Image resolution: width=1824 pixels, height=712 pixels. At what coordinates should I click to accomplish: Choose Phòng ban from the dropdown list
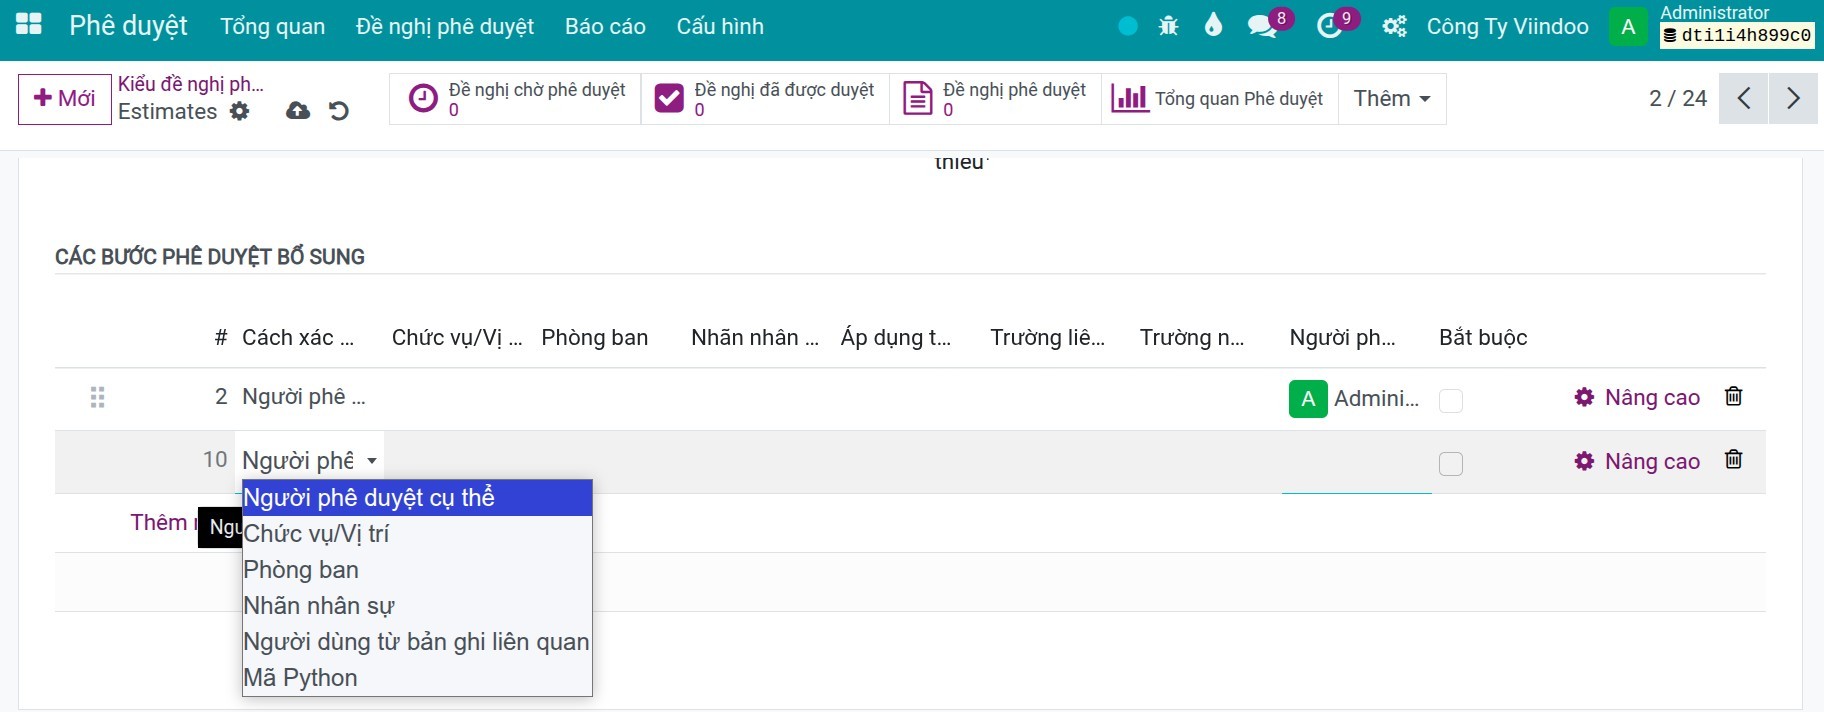tap(417, 570)
